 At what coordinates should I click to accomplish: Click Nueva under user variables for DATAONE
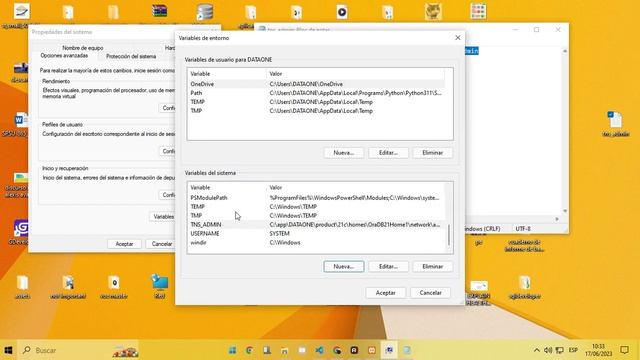point(343,153)
